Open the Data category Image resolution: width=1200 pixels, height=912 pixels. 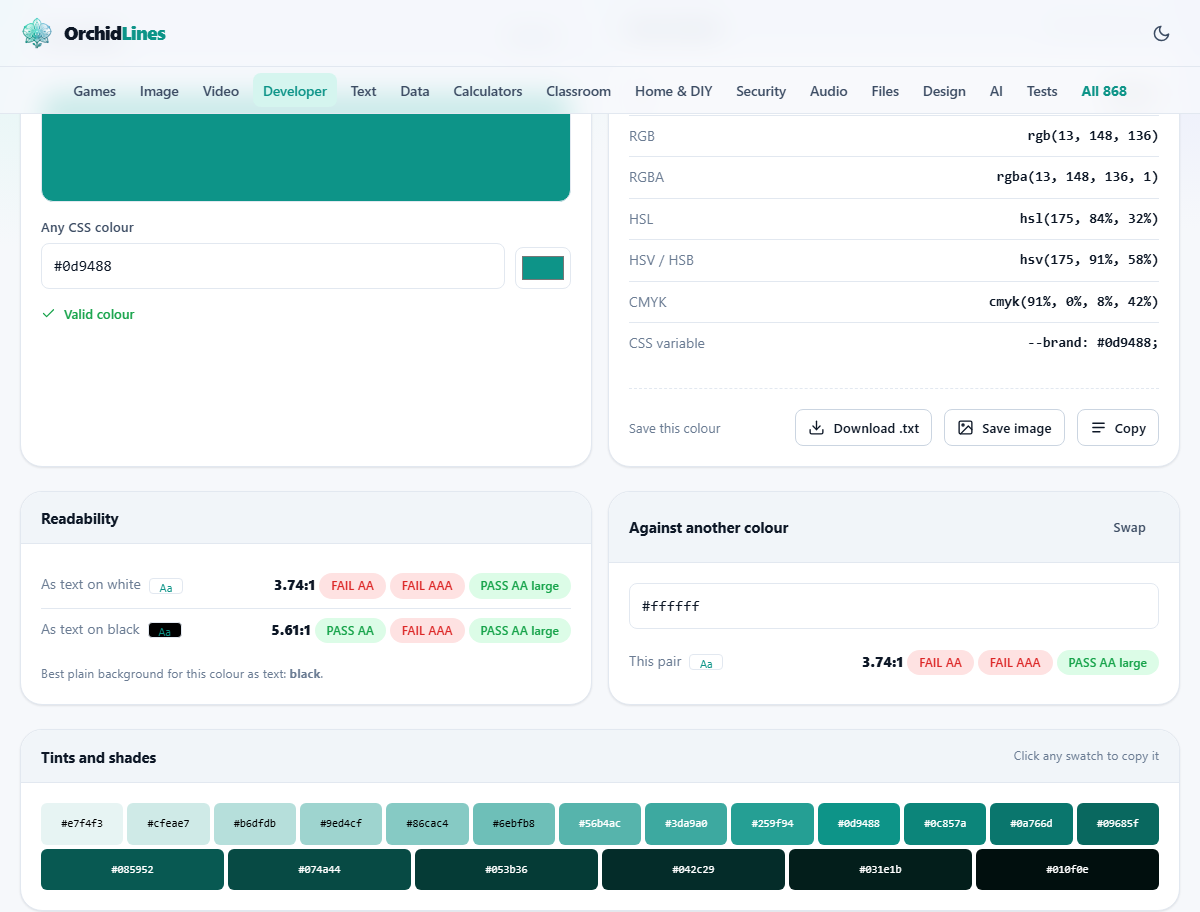tap(415, 91)
